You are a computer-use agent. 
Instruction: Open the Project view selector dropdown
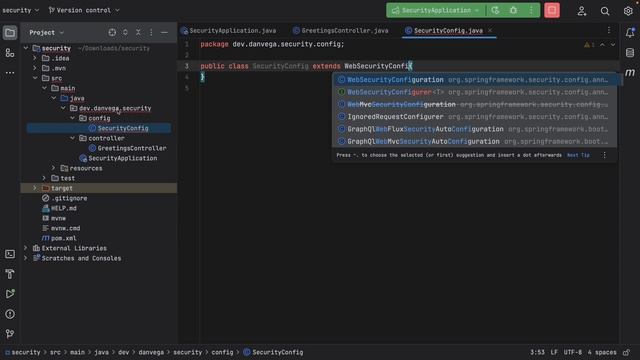47,32
